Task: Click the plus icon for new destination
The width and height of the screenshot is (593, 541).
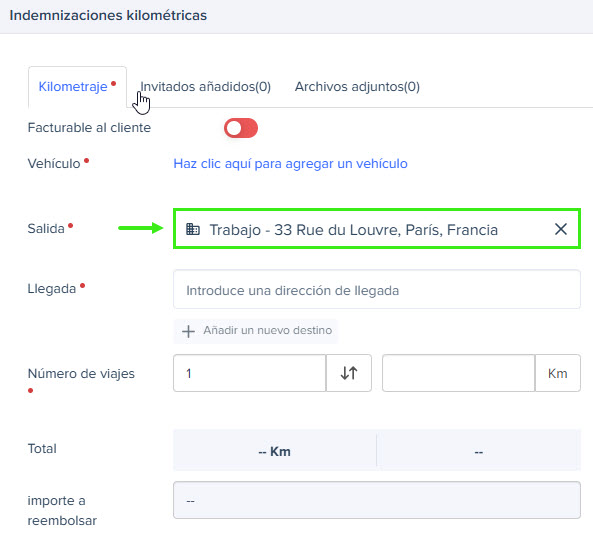Action: click(x=188, y=331)
